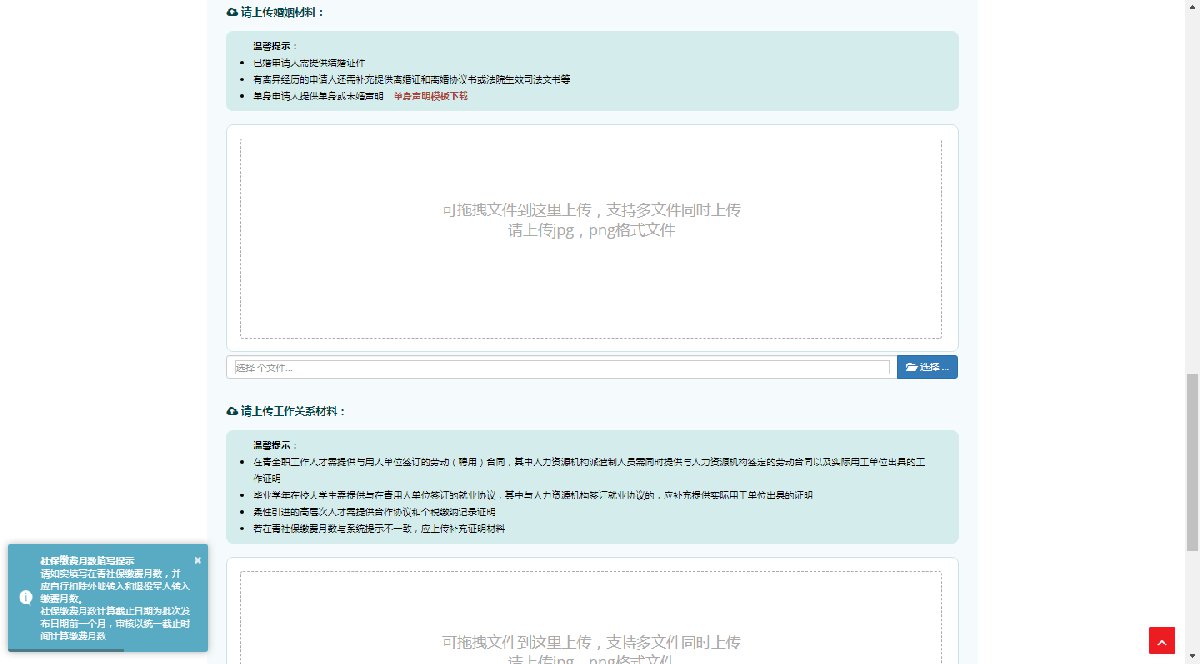
Task: Click the cloud upload icon beside 请上传婚姻材料
Action: click(x=232, y=13)
